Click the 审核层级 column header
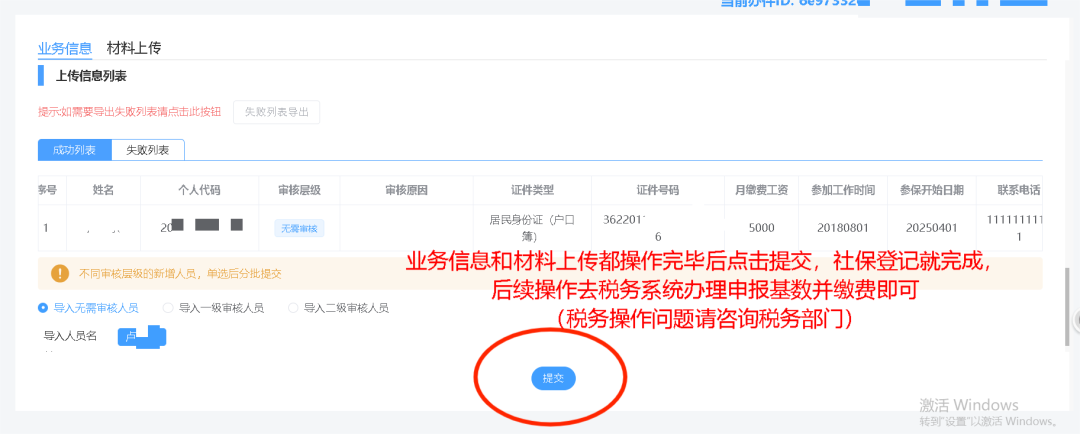1080x434 pixels. pyautogui.click(x=299, y=191)
